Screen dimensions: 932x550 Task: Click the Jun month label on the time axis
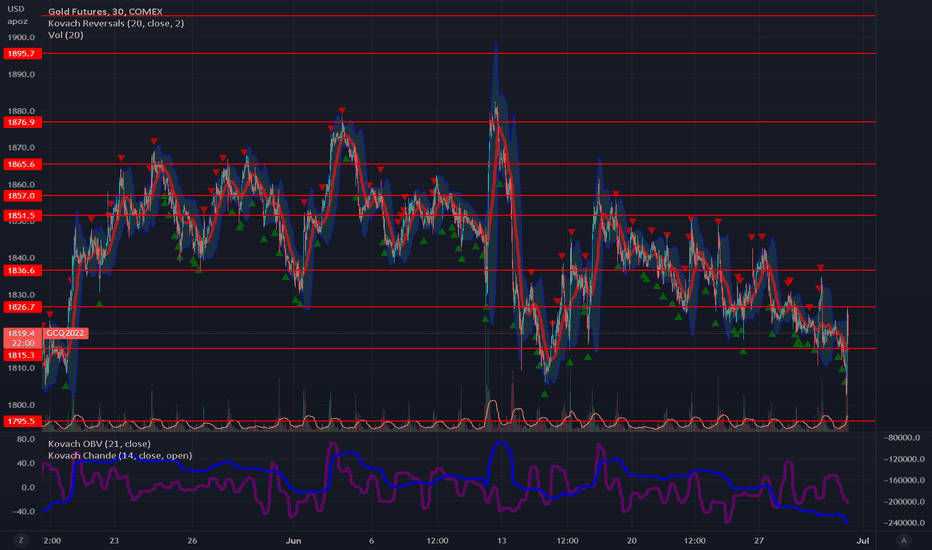click(294, 540)
